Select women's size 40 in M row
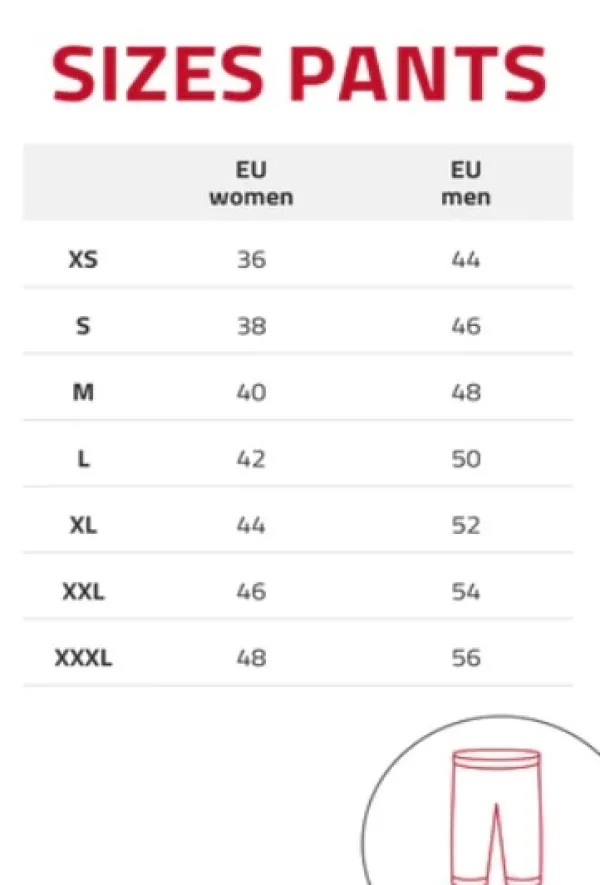Image resolution: width=600 pixels, height=885 pixels. pos(251,393)
